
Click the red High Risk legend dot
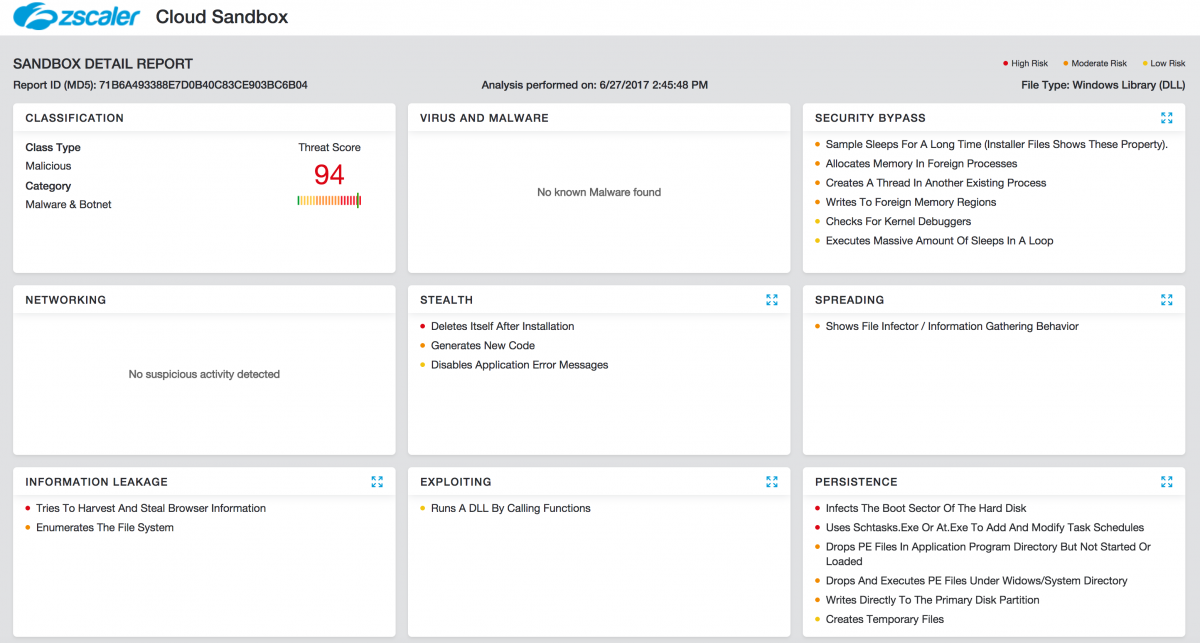[x=1005, y=64]
